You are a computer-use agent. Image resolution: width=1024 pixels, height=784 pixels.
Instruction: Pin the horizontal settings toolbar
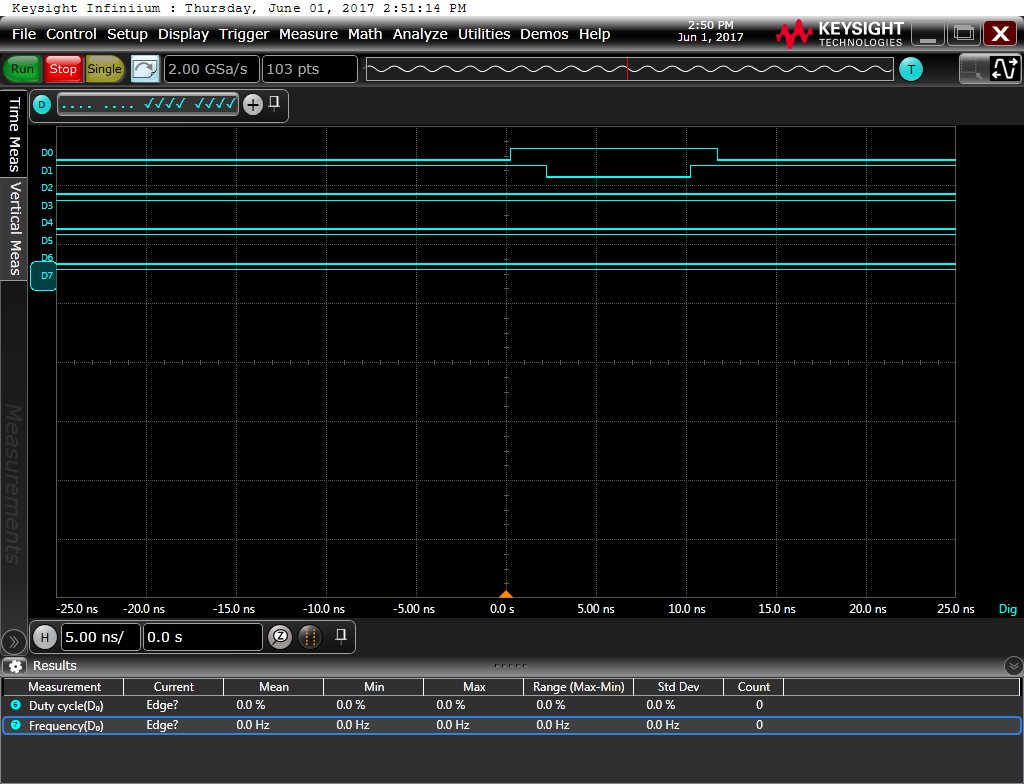341,636
